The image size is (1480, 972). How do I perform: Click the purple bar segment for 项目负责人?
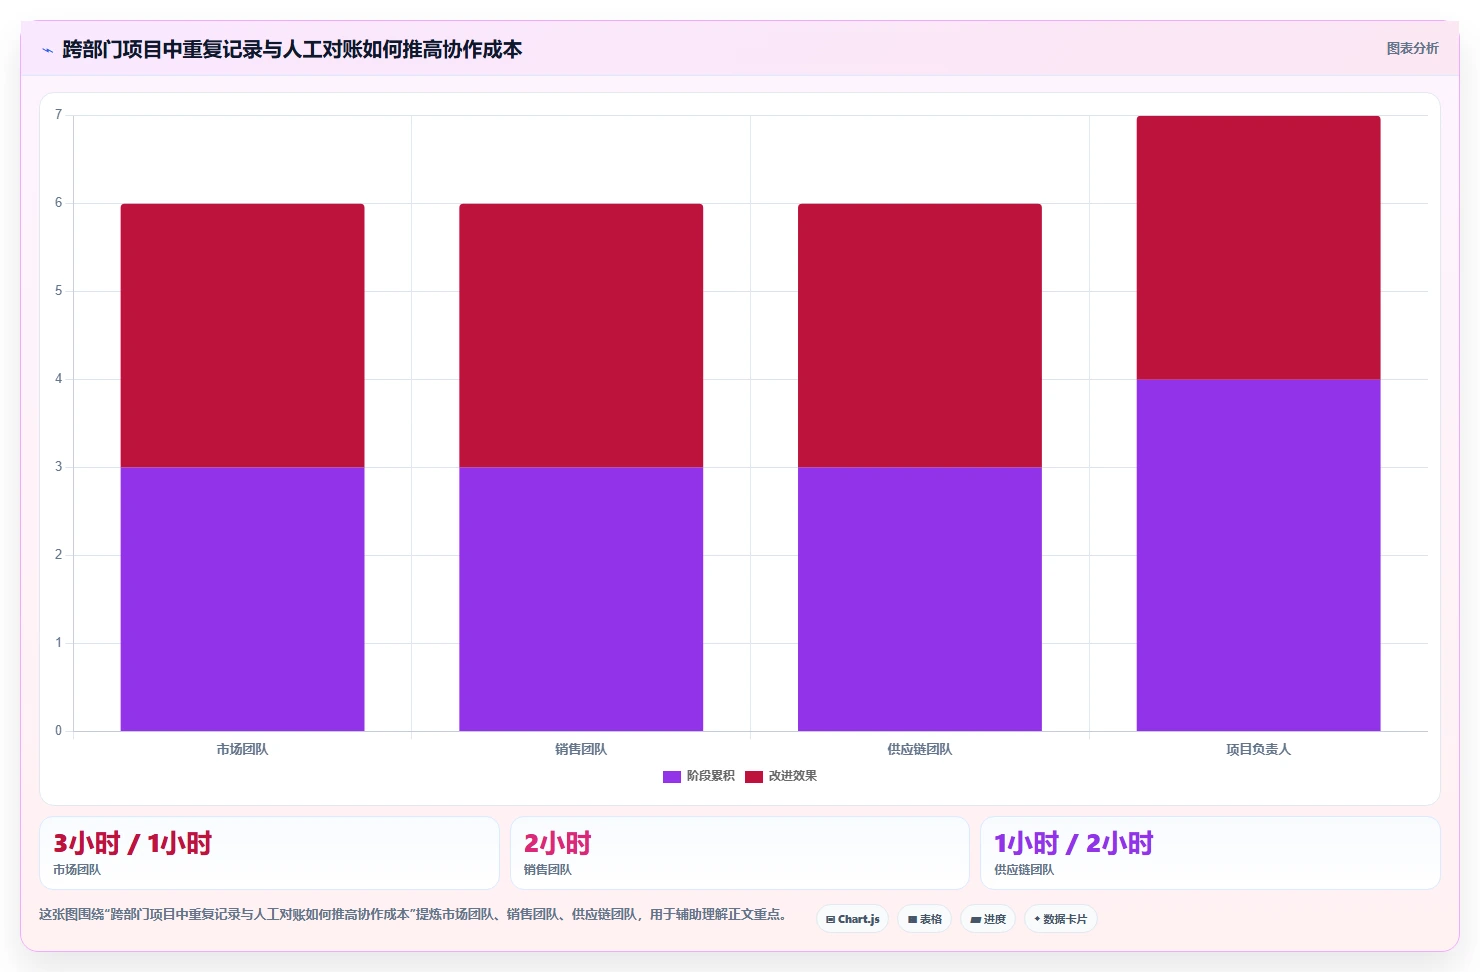tap(1258, 555)
